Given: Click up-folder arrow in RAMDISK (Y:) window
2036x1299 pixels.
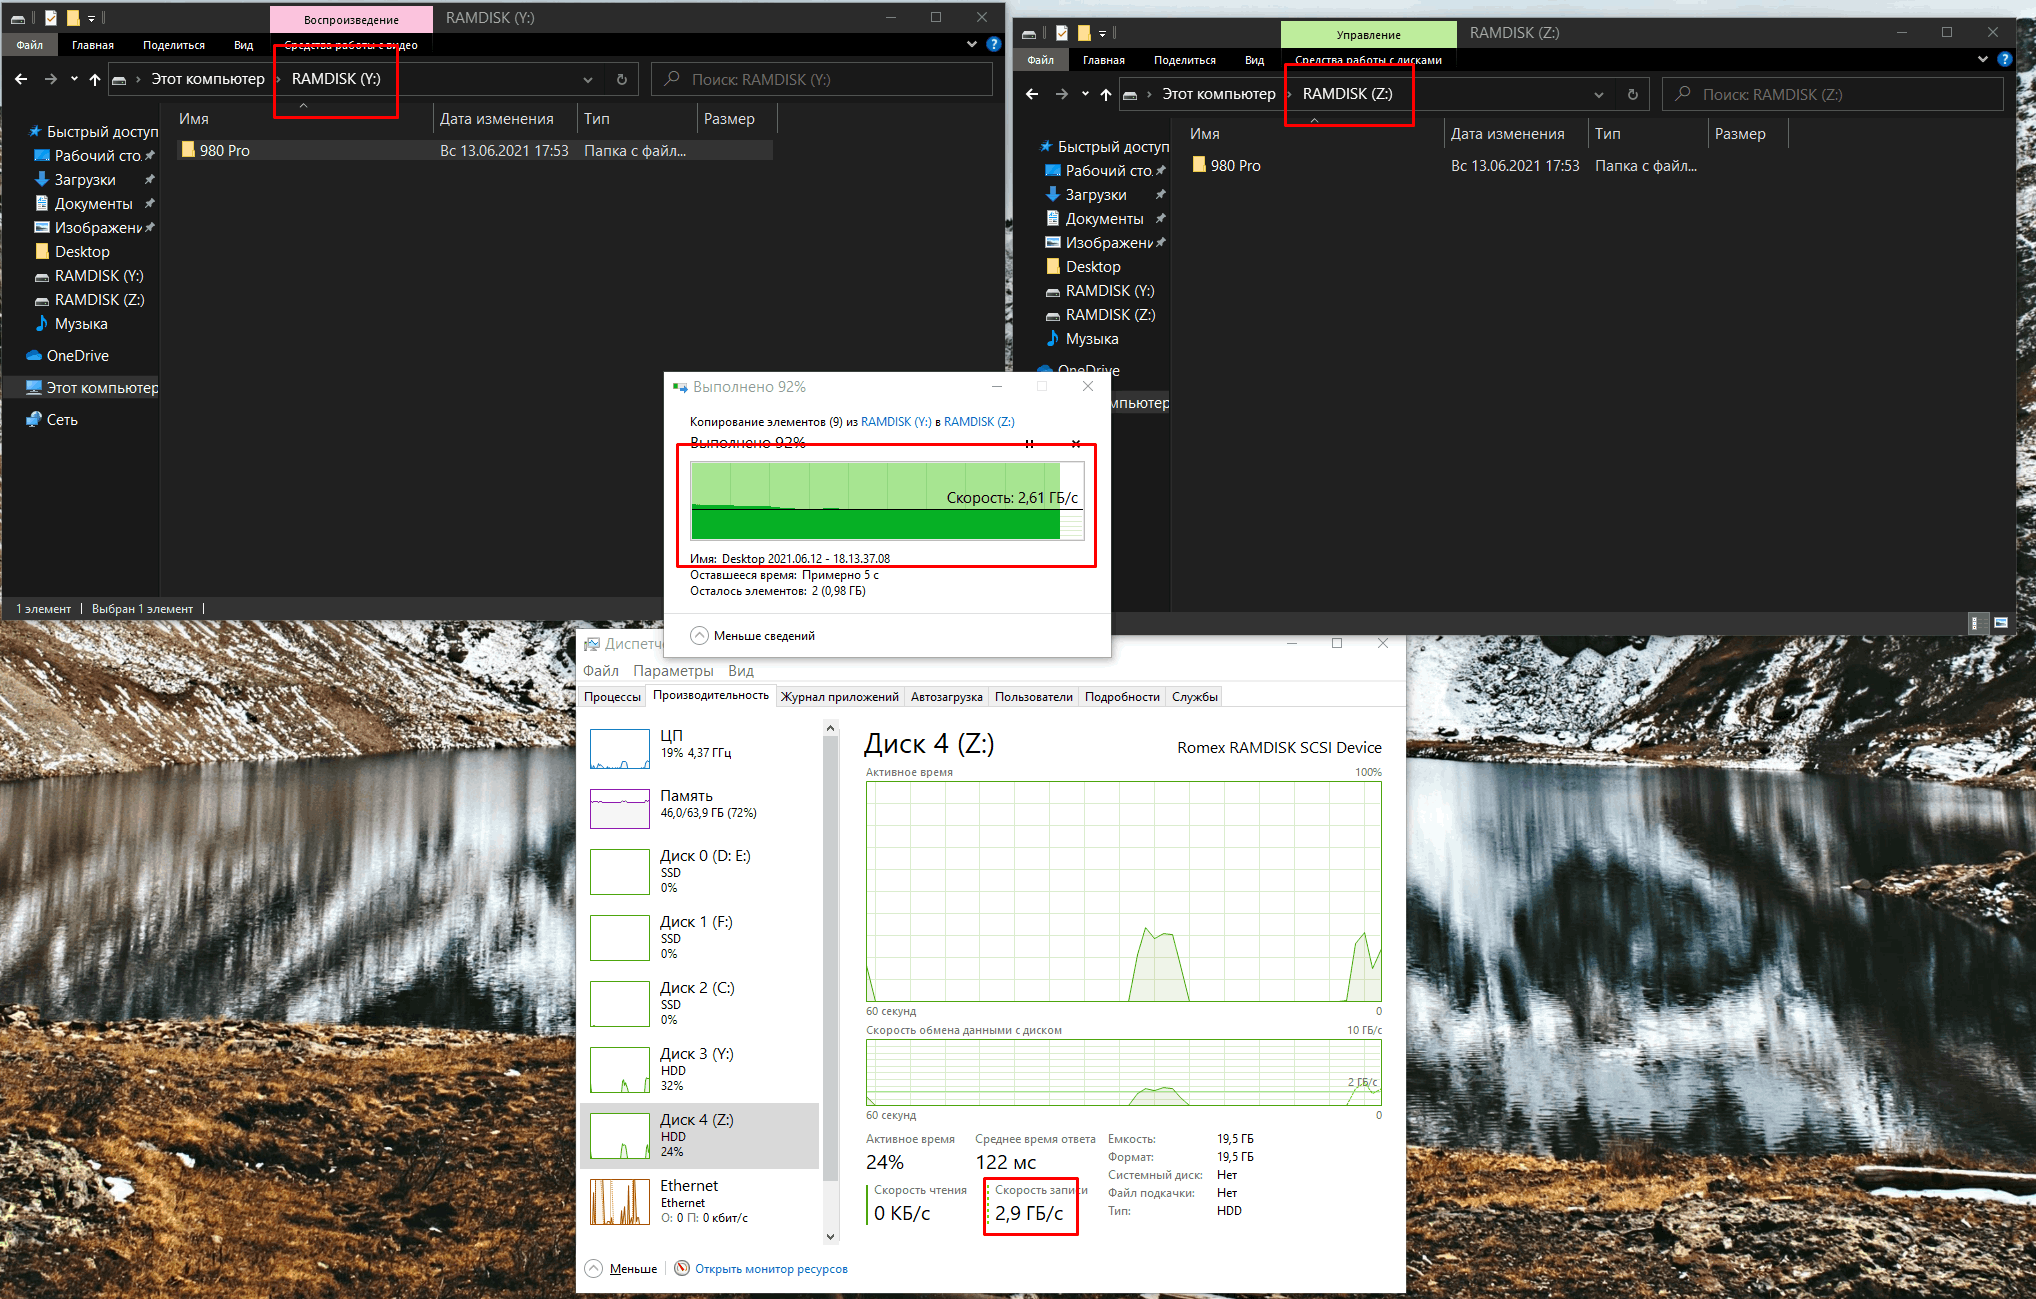Looking at the screenshot, I should [95, 79].
